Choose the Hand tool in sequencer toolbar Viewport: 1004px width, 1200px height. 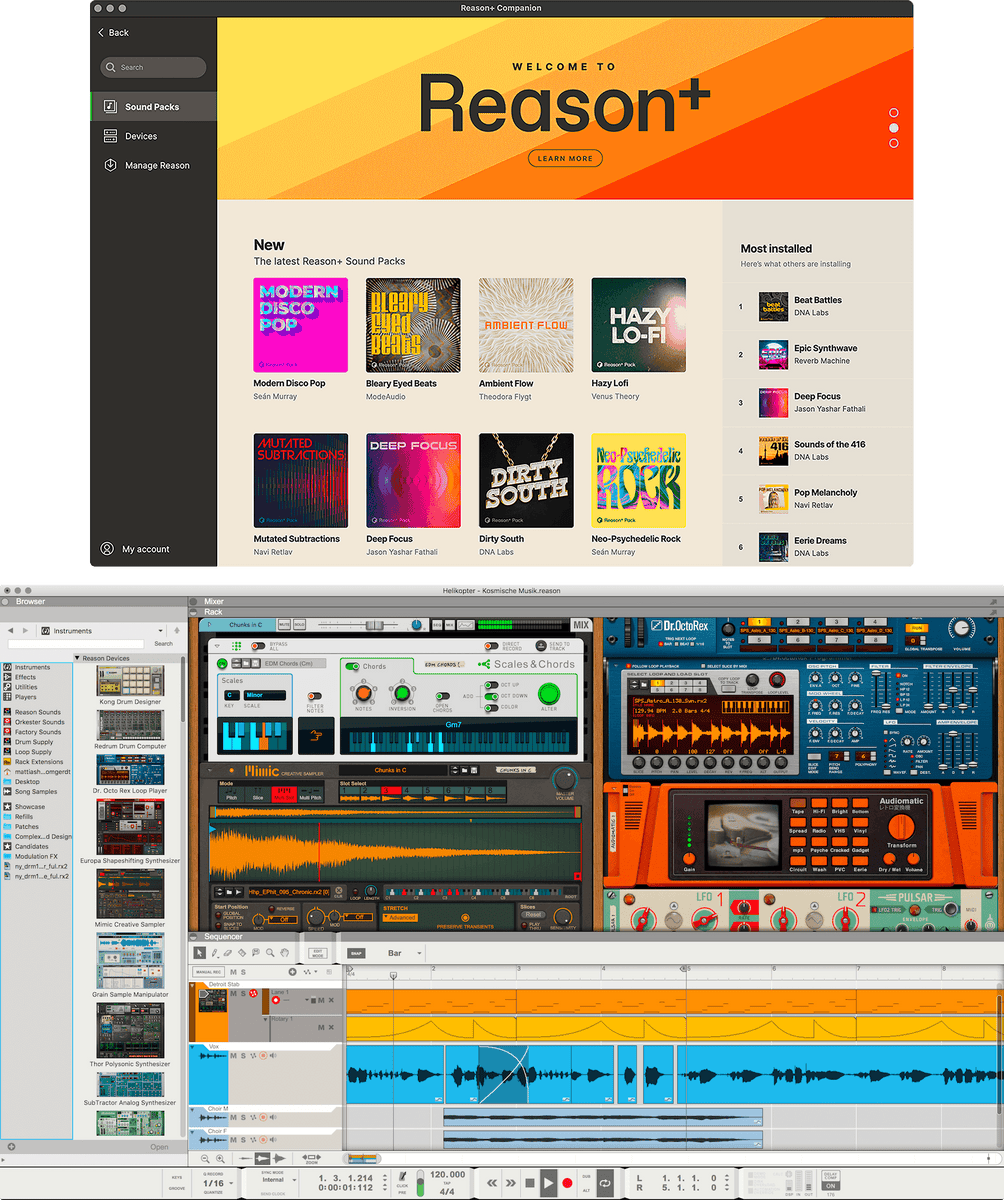point(285,952)
